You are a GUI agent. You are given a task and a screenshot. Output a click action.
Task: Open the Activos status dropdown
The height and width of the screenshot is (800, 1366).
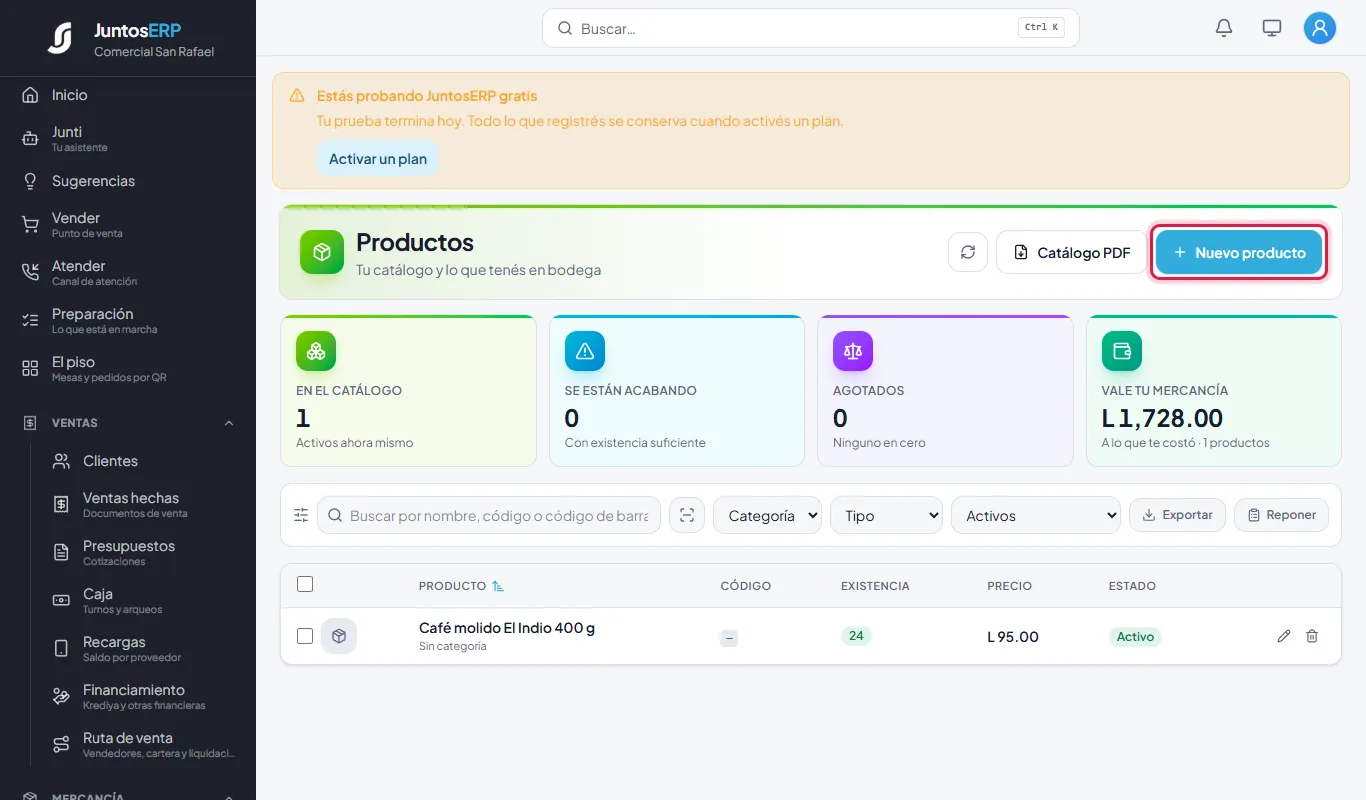[x=1036, y=515]
